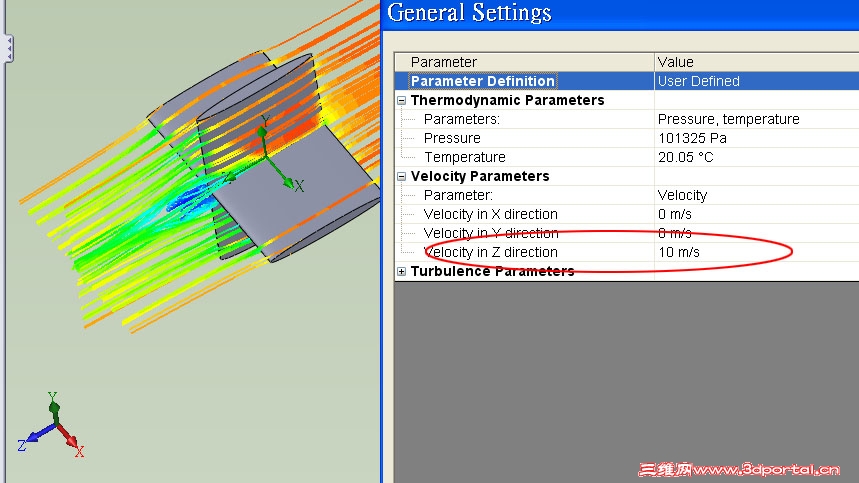
Task: Click the model origin coordinate triad
Action: pos(266,155)
